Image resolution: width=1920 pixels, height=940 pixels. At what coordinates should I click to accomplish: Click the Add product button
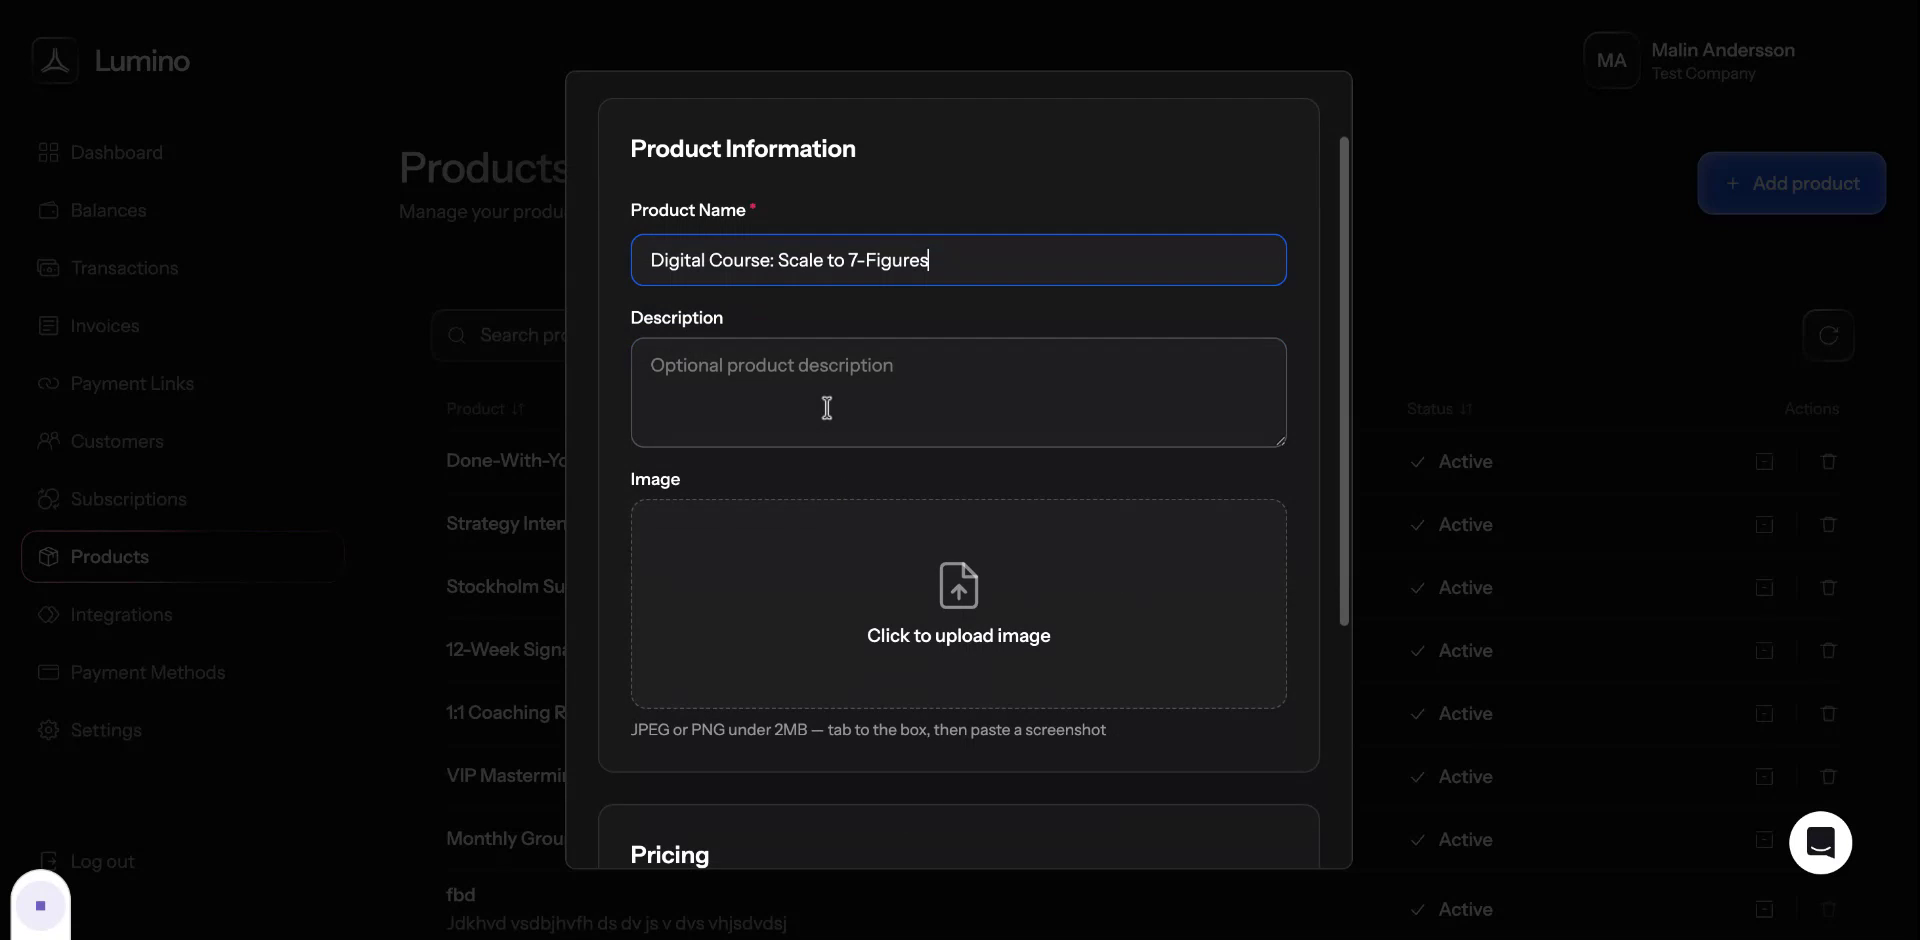click(x=1791, y=183)
